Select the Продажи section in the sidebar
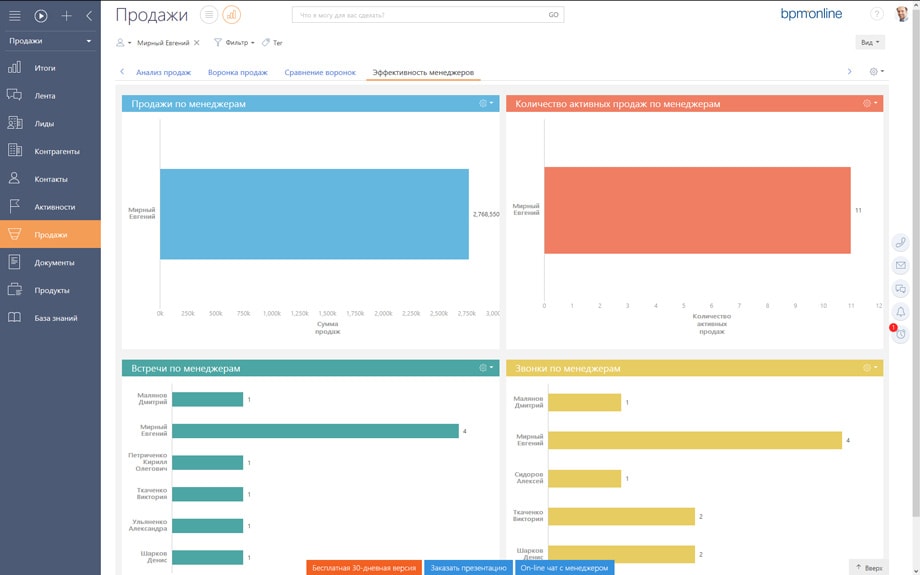The height and width of the screenshot is (575, 920). [50, 235]
